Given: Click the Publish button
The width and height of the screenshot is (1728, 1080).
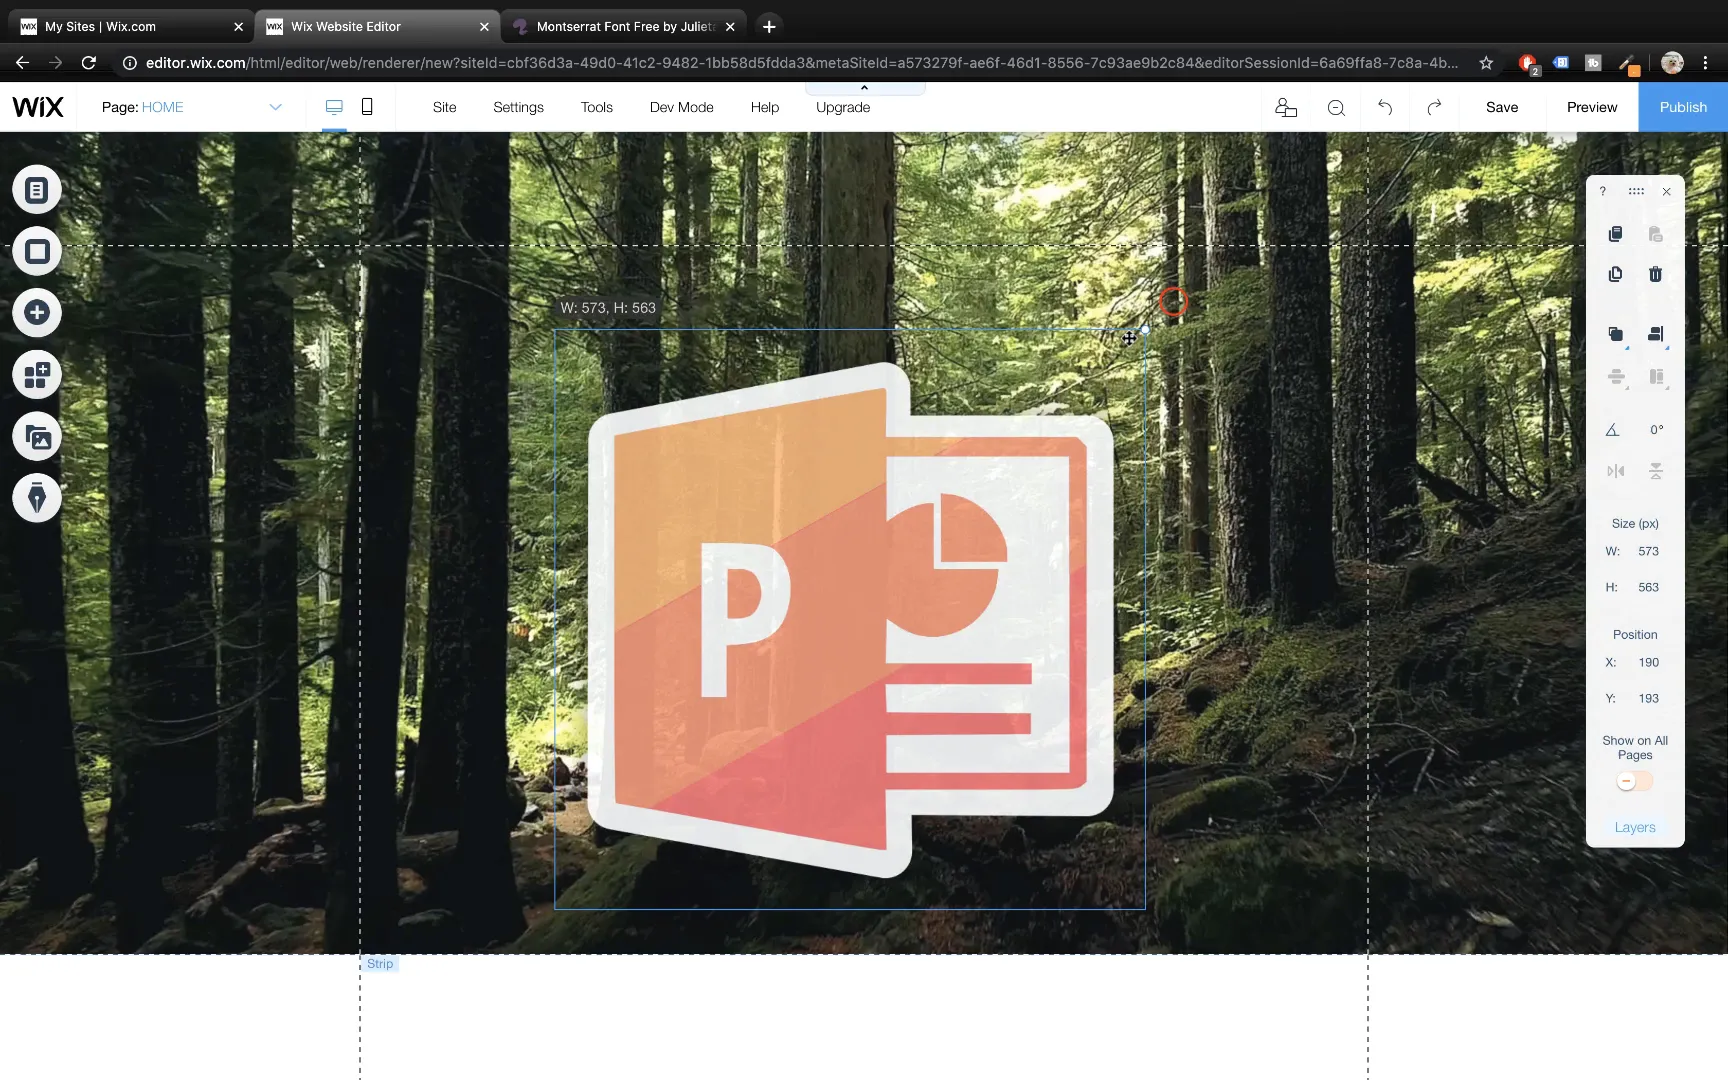Looking at the screenshot, I should [1683, 107].
